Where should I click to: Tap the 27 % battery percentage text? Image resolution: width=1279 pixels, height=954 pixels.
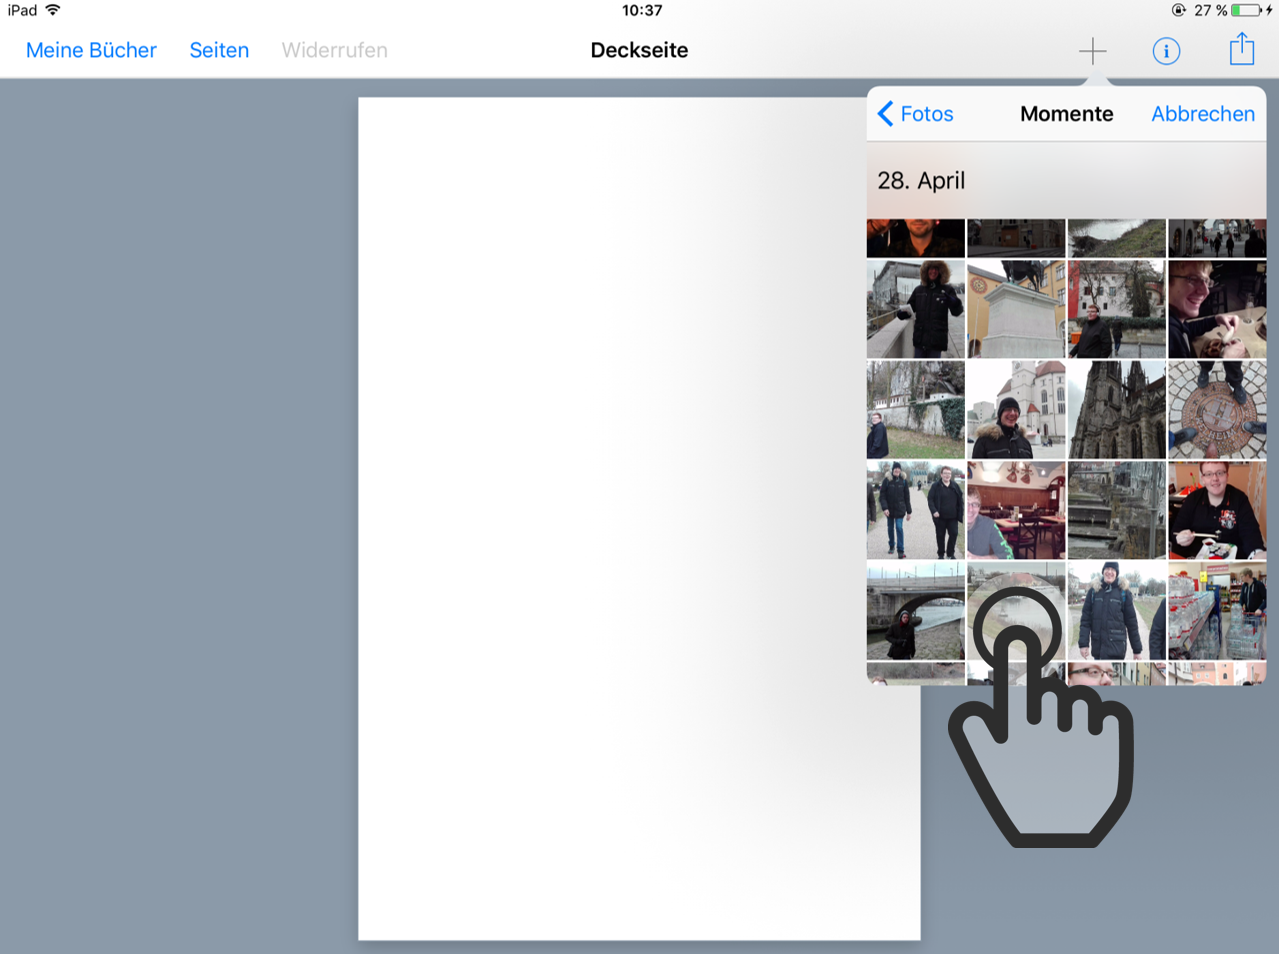[1210, 10]
